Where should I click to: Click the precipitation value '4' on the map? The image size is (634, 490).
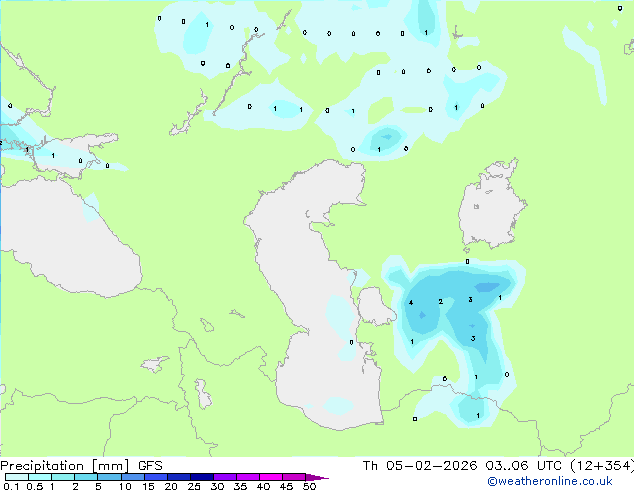[x=411, y=303]
